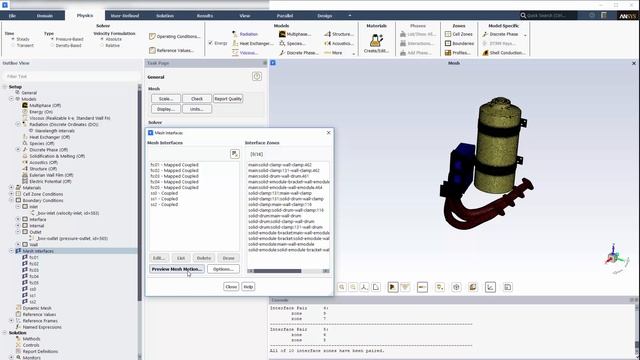Viewport: 640px width, 360px height.
Task: Open Shell Conduction in Model Specific
Action: tap(504, 53)
